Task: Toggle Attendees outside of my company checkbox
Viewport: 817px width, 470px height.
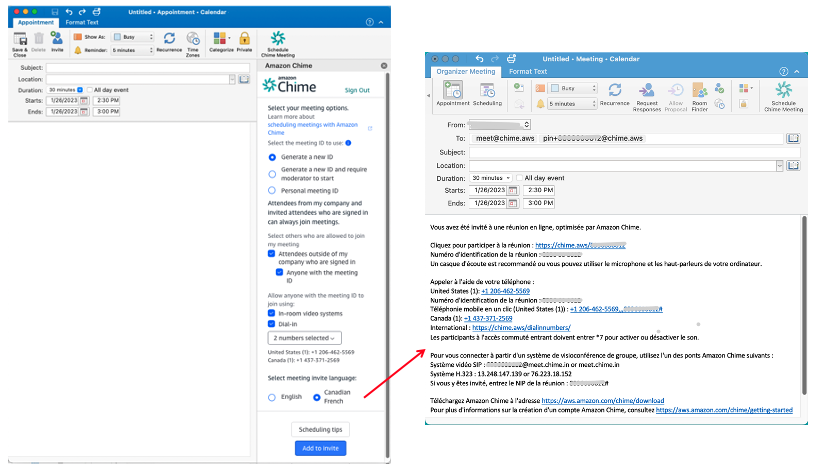Action: tap(271, 254)
